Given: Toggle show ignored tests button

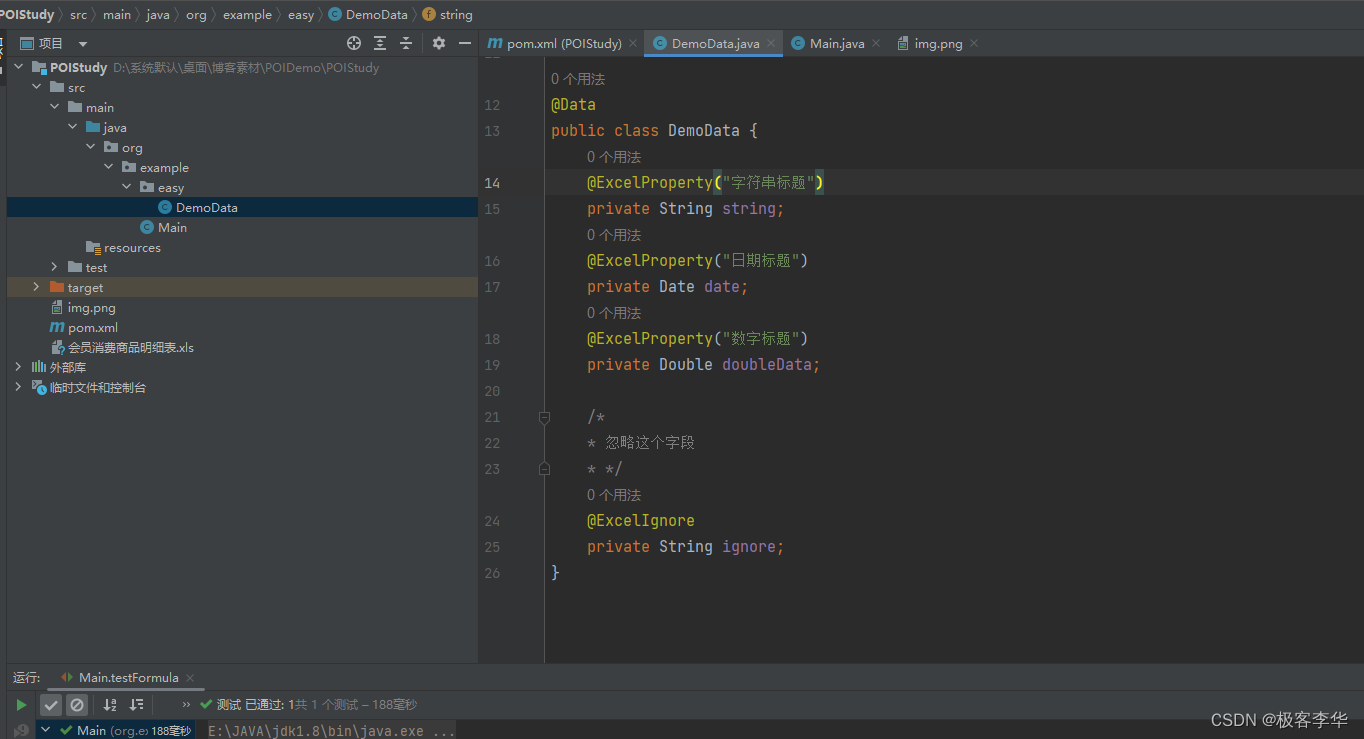Looking at the screenshot, I should click(x=77, y=705).
